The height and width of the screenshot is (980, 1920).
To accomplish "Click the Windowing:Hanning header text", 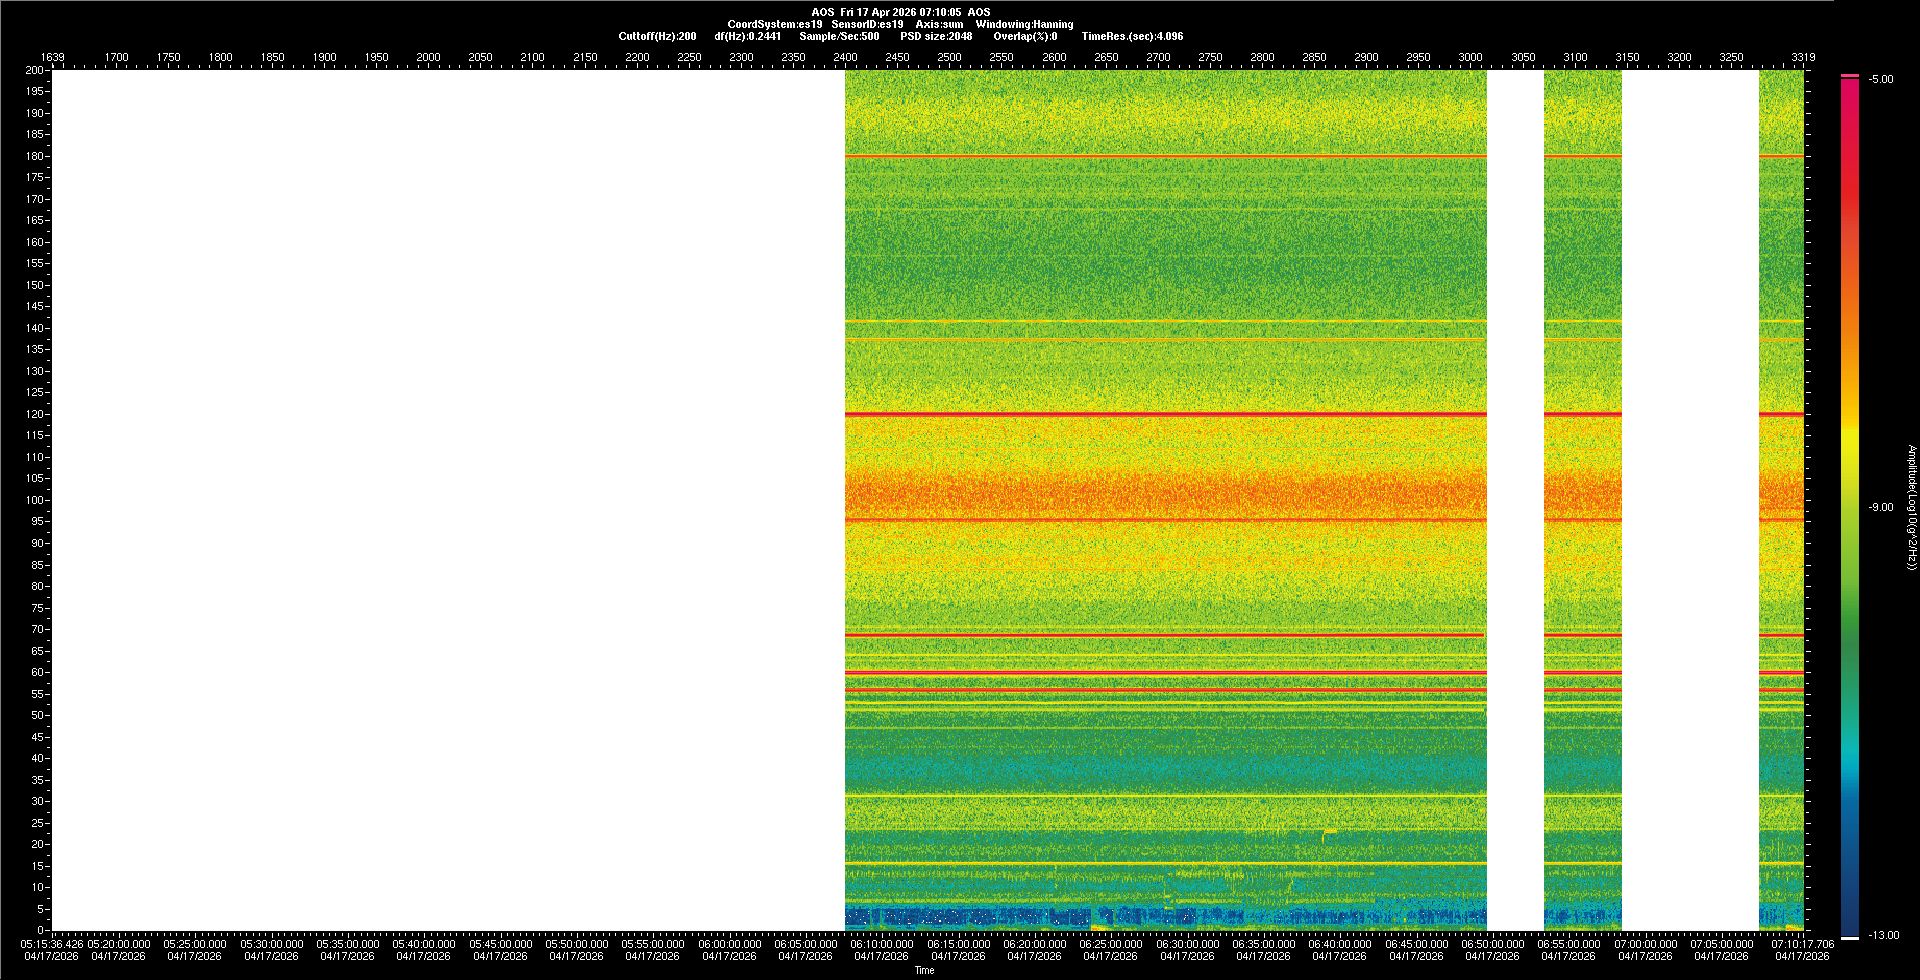I will [1024, 24].
